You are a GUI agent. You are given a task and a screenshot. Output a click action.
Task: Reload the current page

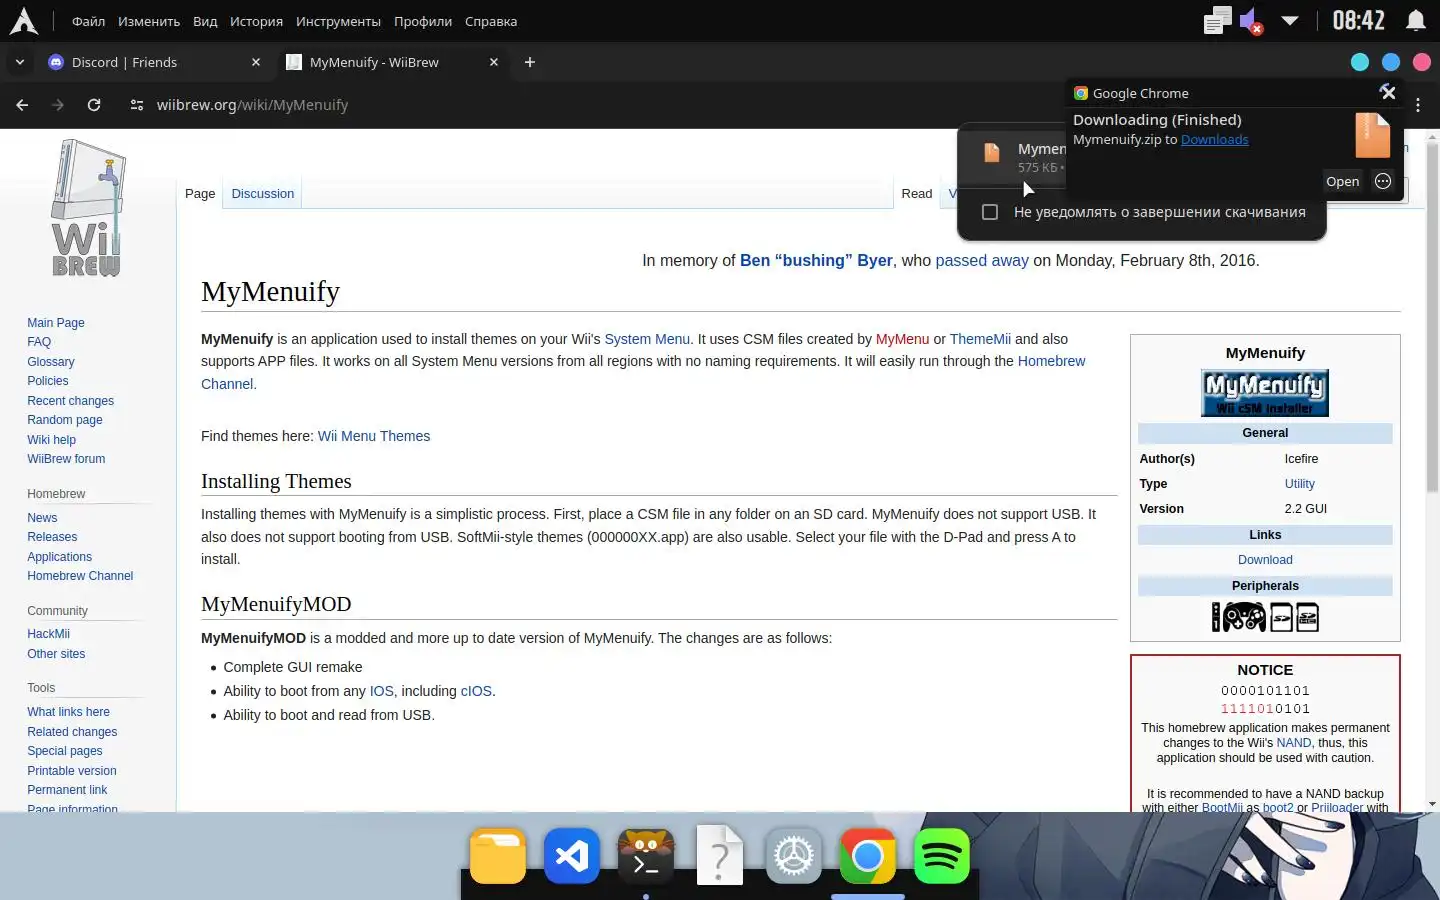point(94,104)
